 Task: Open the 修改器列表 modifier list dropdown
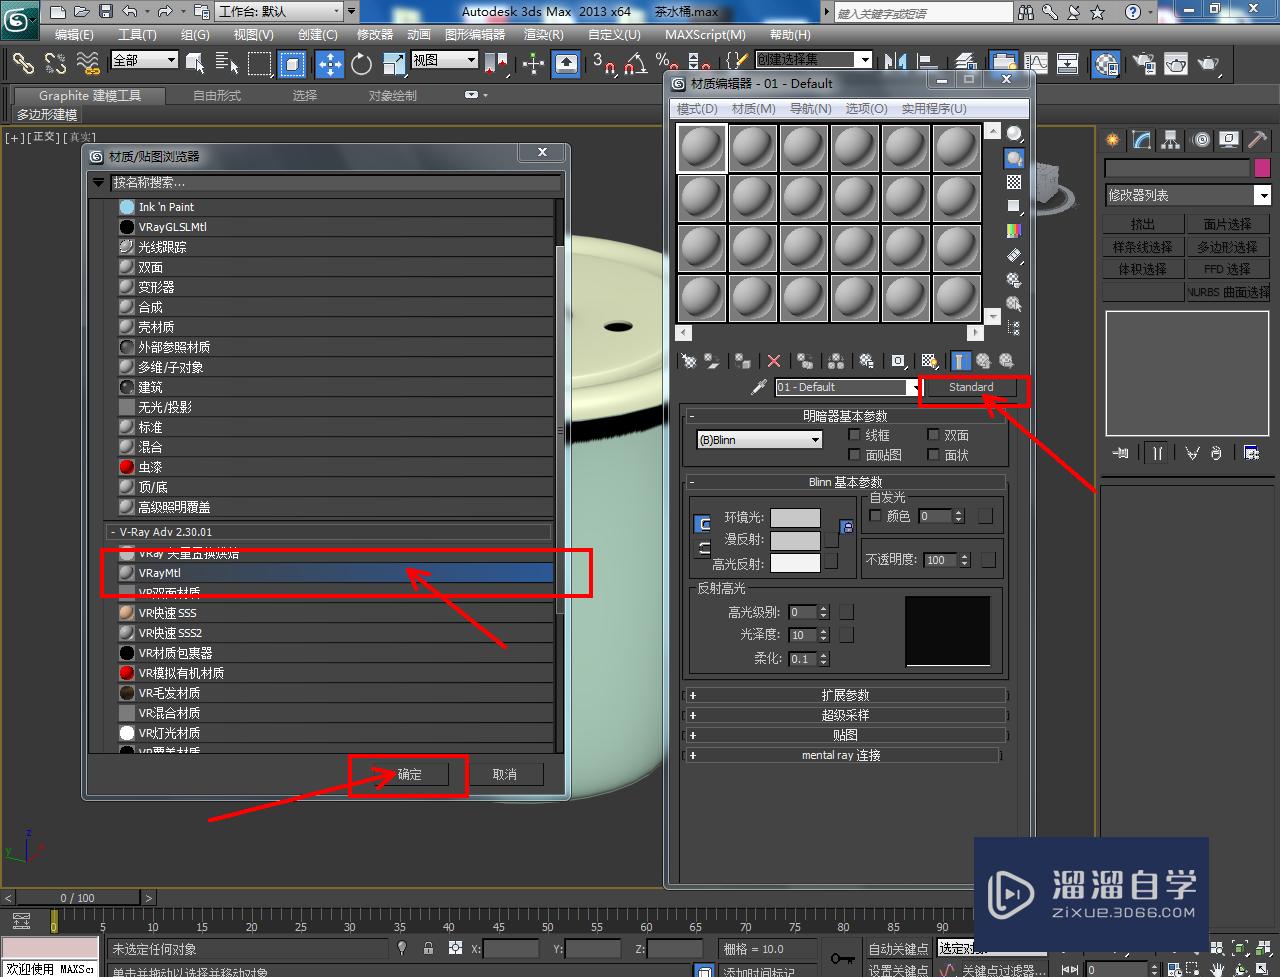tap(1187, 196)
